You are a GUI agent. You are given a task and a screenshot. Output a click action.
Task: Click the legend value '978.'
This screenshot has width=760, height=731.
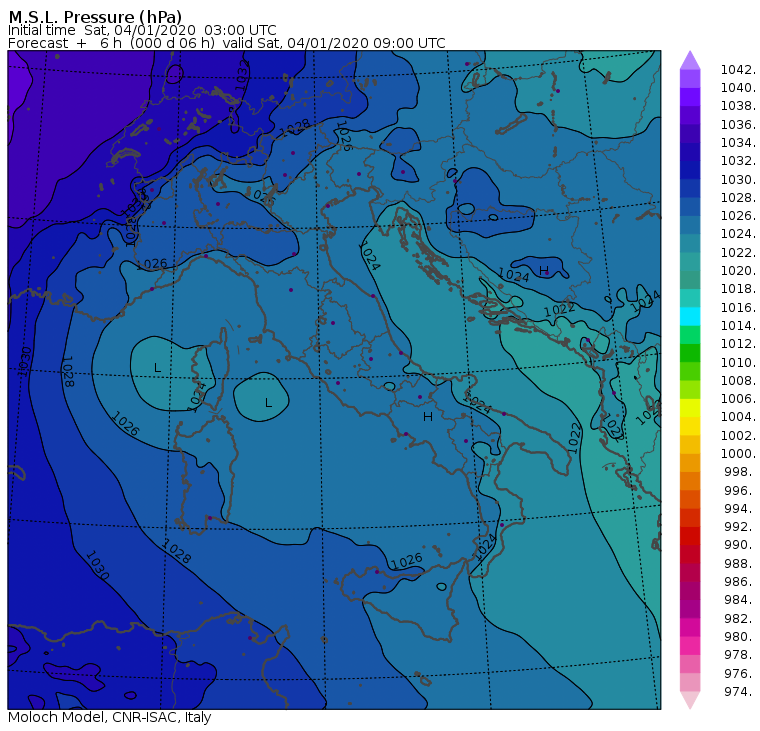click(740, 655)
